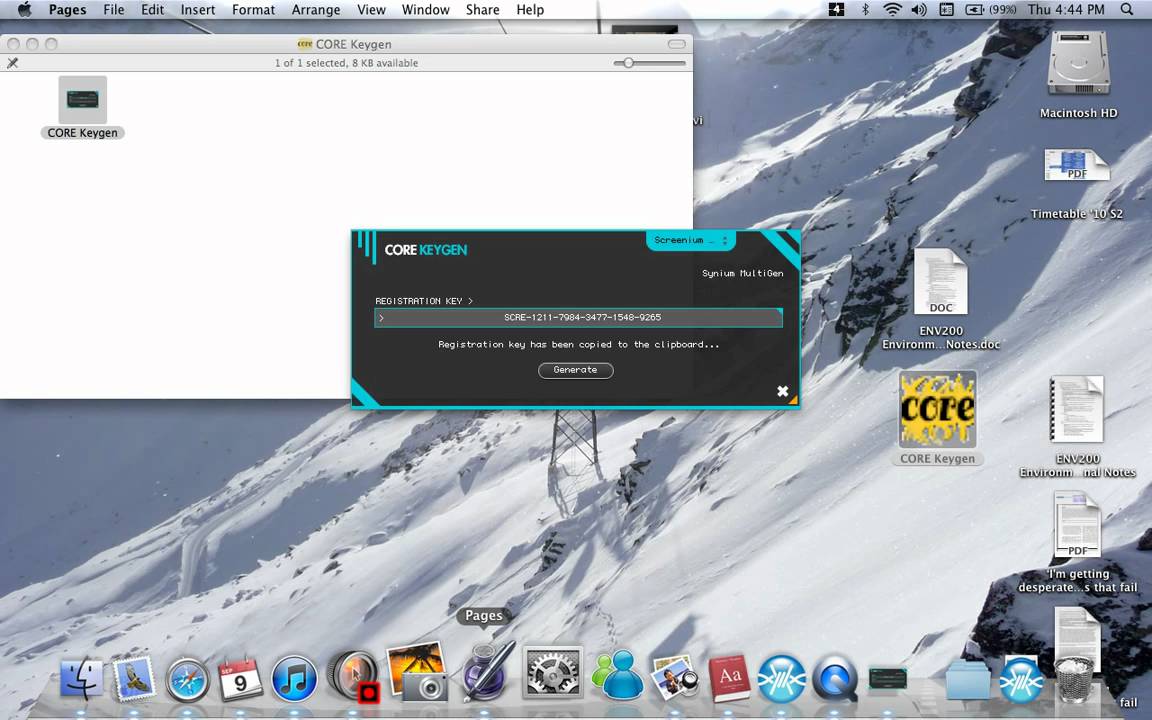
Task: Open Messenger buddies icon in Dock
Action: pos(617,674)
